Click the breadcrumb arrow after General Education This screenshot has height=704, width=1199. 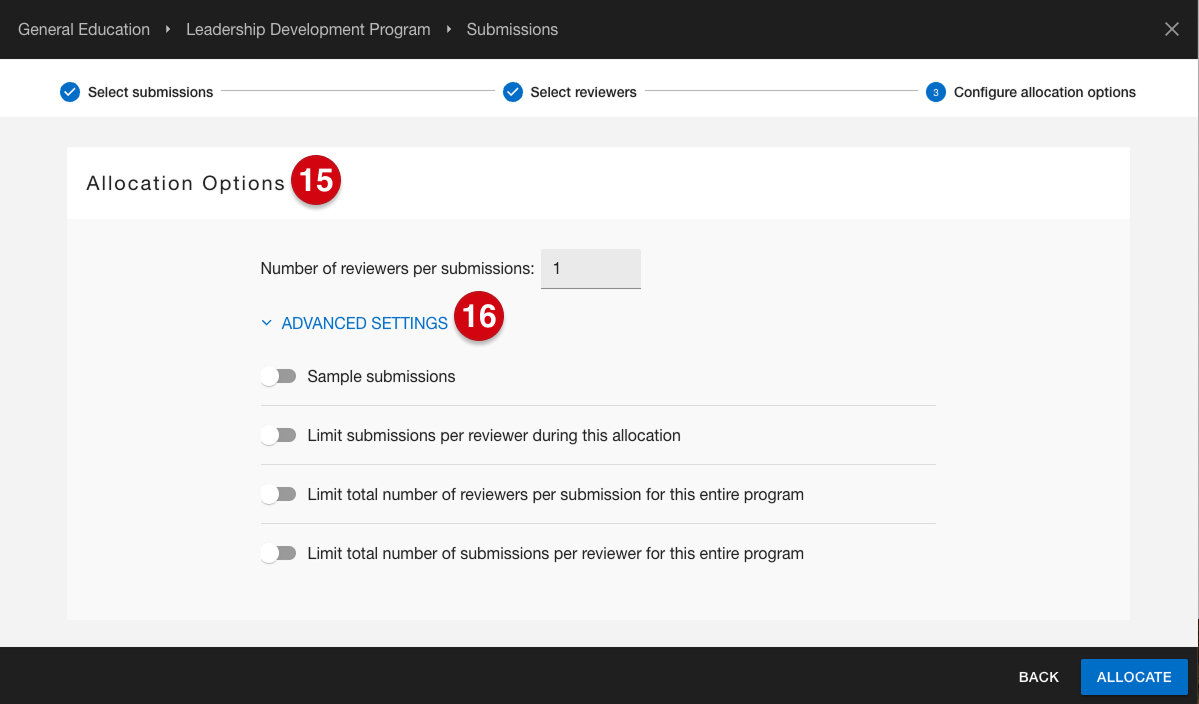(167, 29)
